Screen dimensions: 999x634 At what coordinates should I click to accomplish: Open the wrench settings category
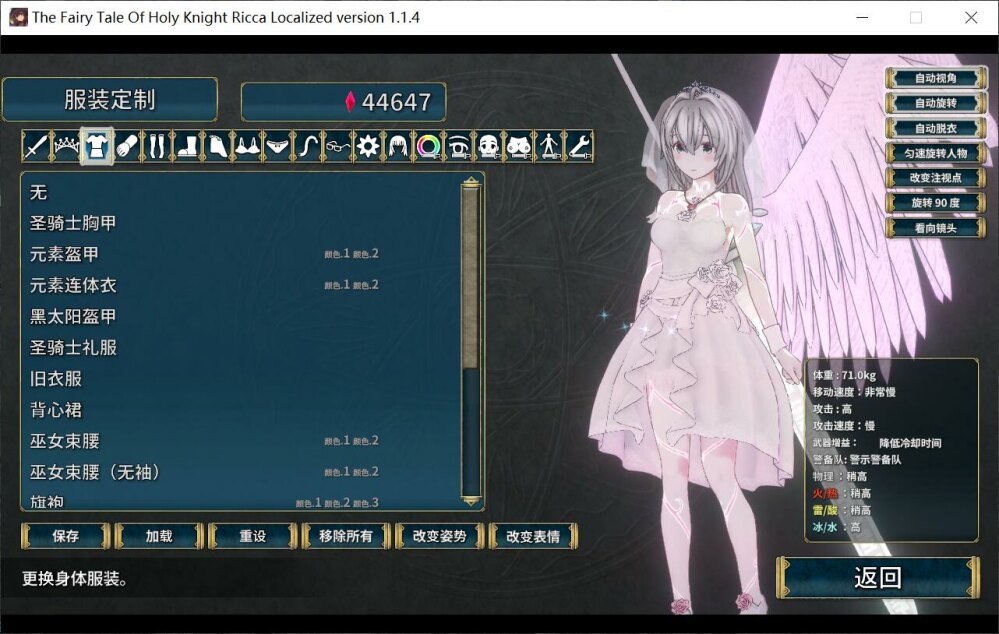point(580,147)
